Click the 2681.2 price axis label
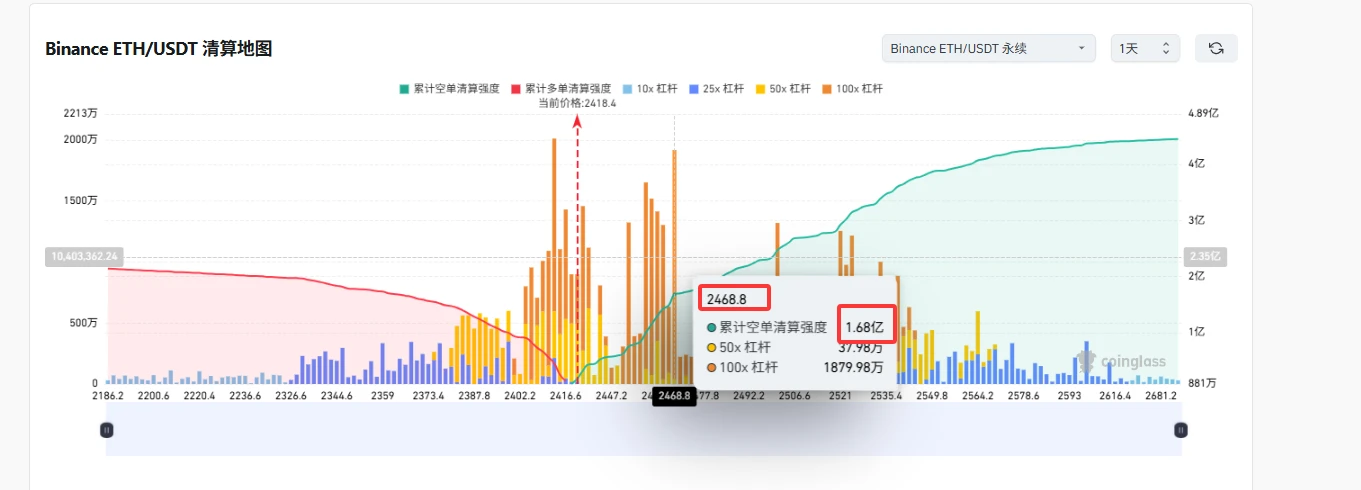 pos(1161,396)
